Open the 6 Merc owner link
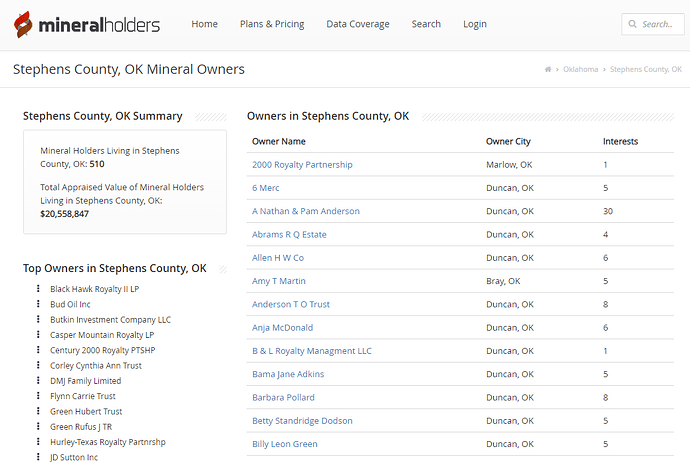This screenshot has width=690, height=462. 266,188
